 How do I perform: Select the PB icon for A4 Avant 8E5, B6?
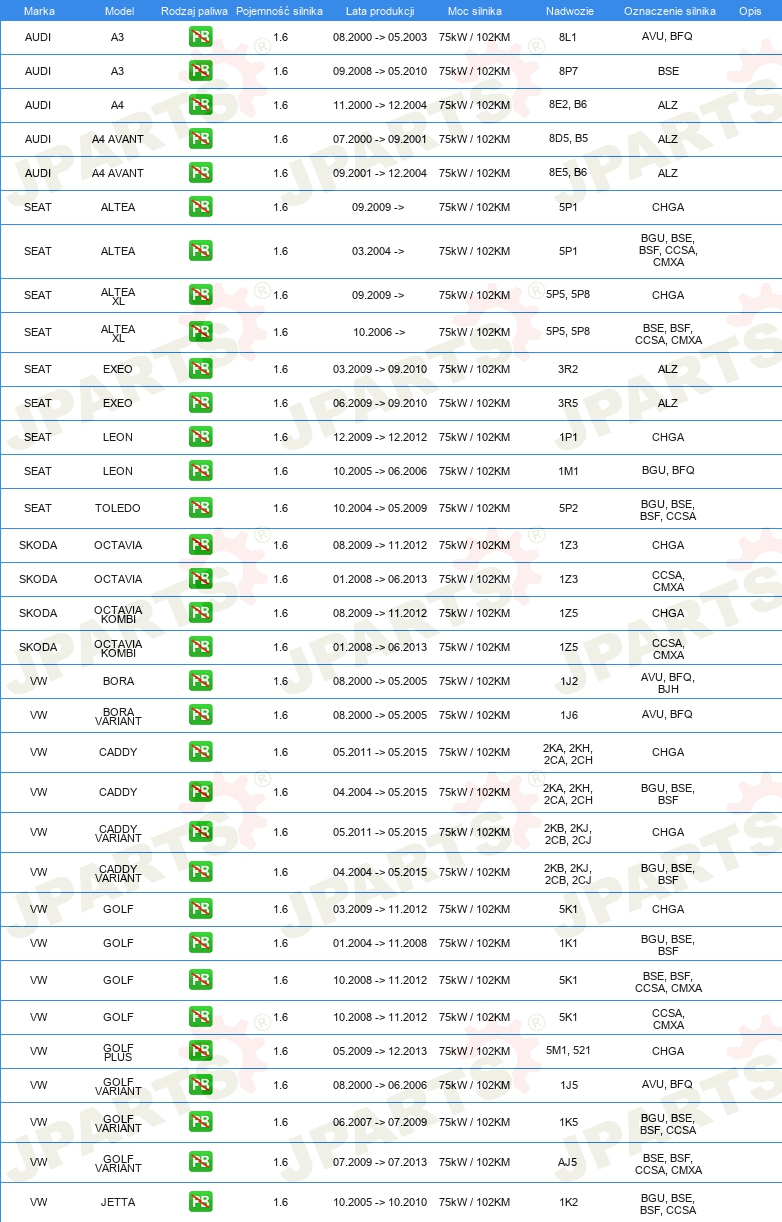tap(200, 173)
